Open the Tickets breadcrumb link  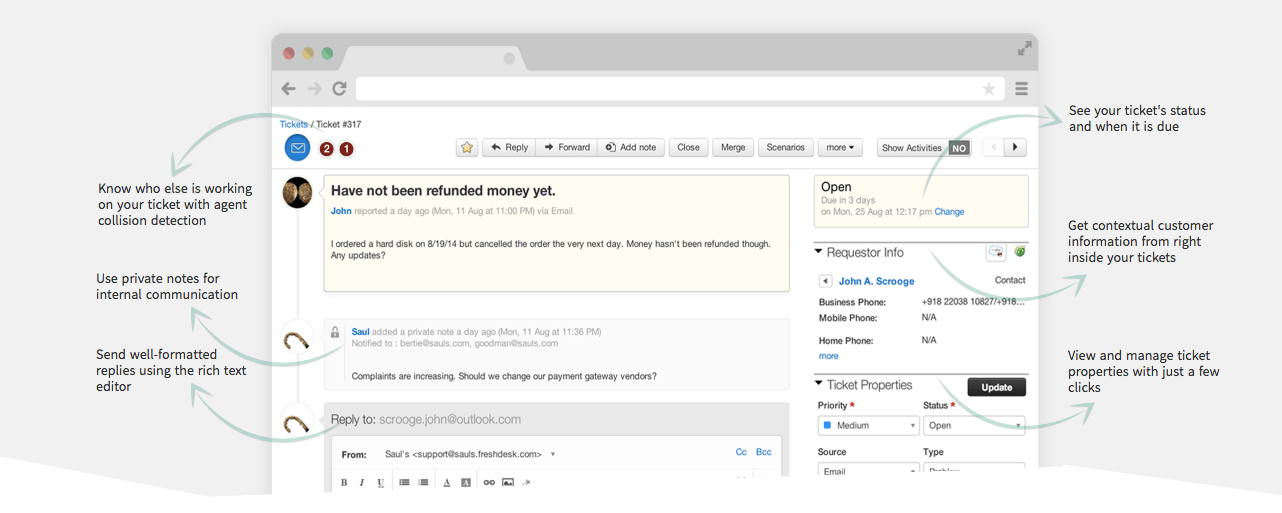[x=294, y=125]
